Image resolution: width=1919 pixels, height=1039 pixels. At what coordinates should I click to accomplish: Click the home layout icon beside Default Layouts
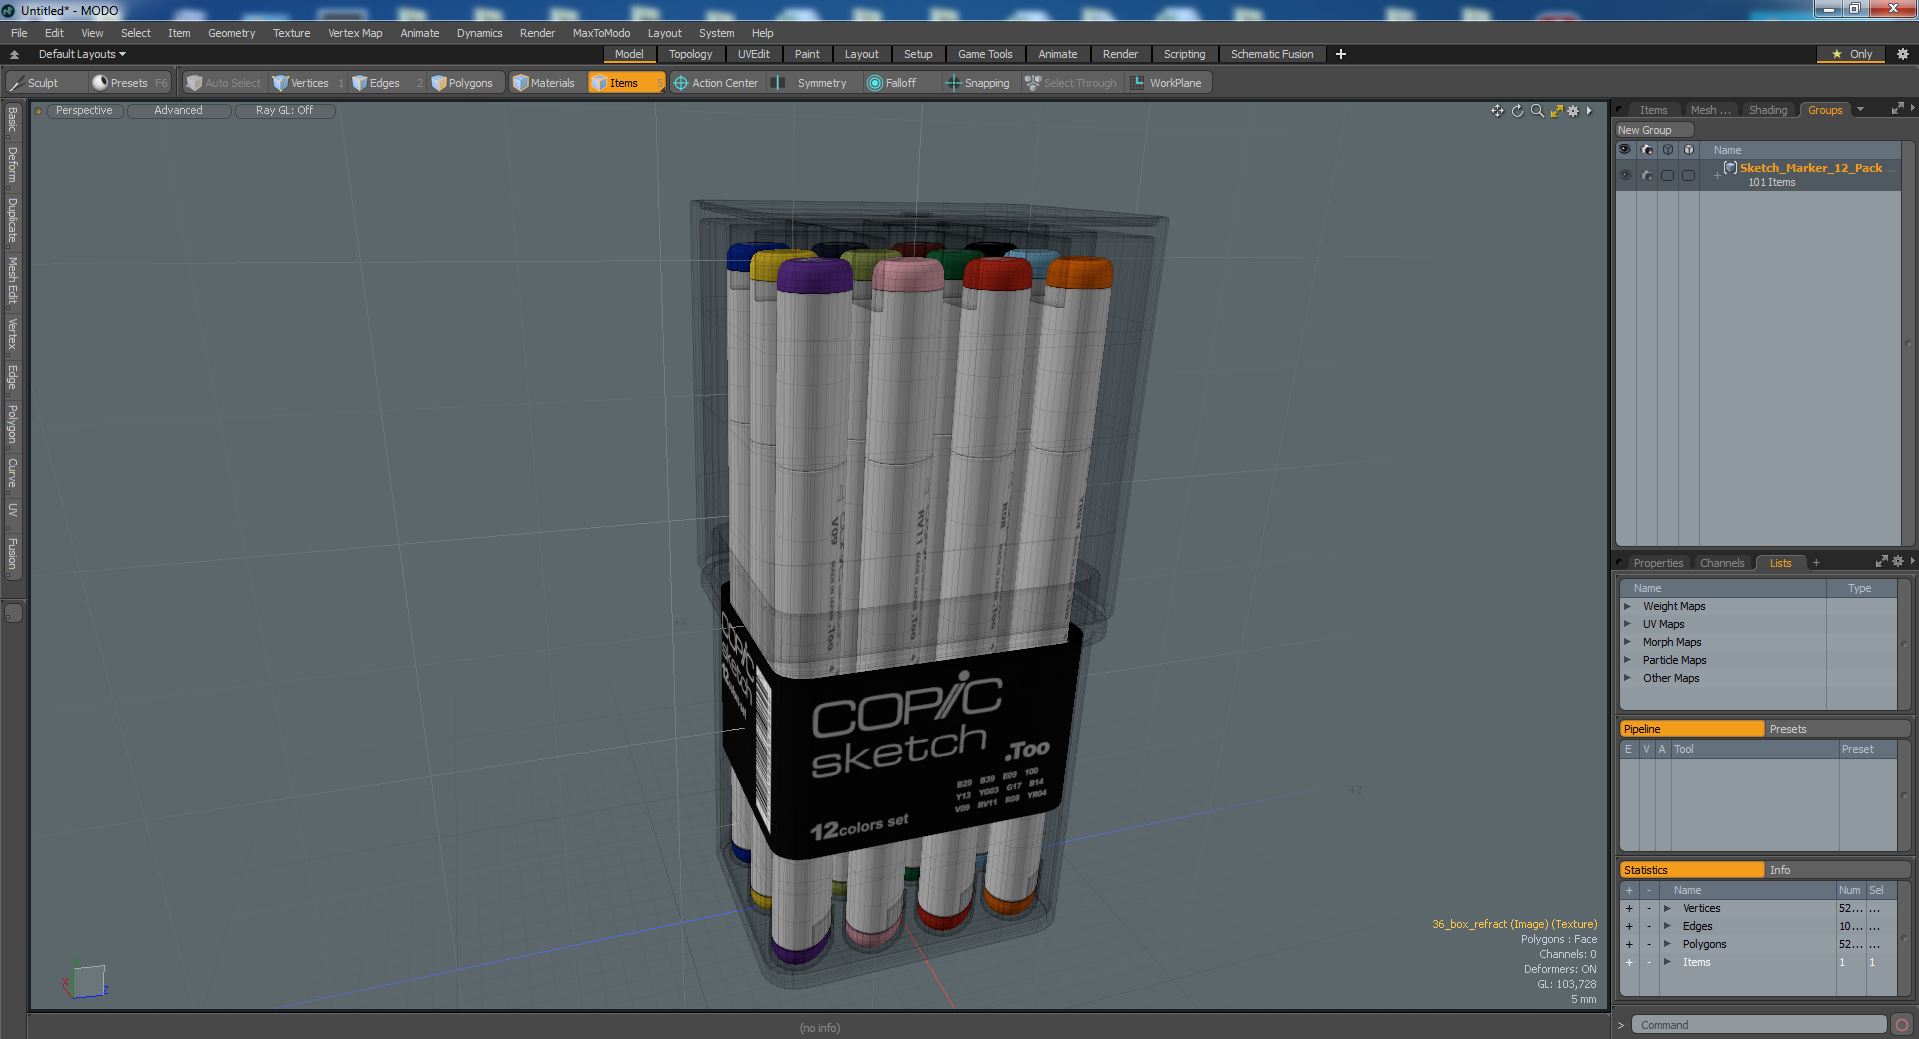tap(14, 54)
